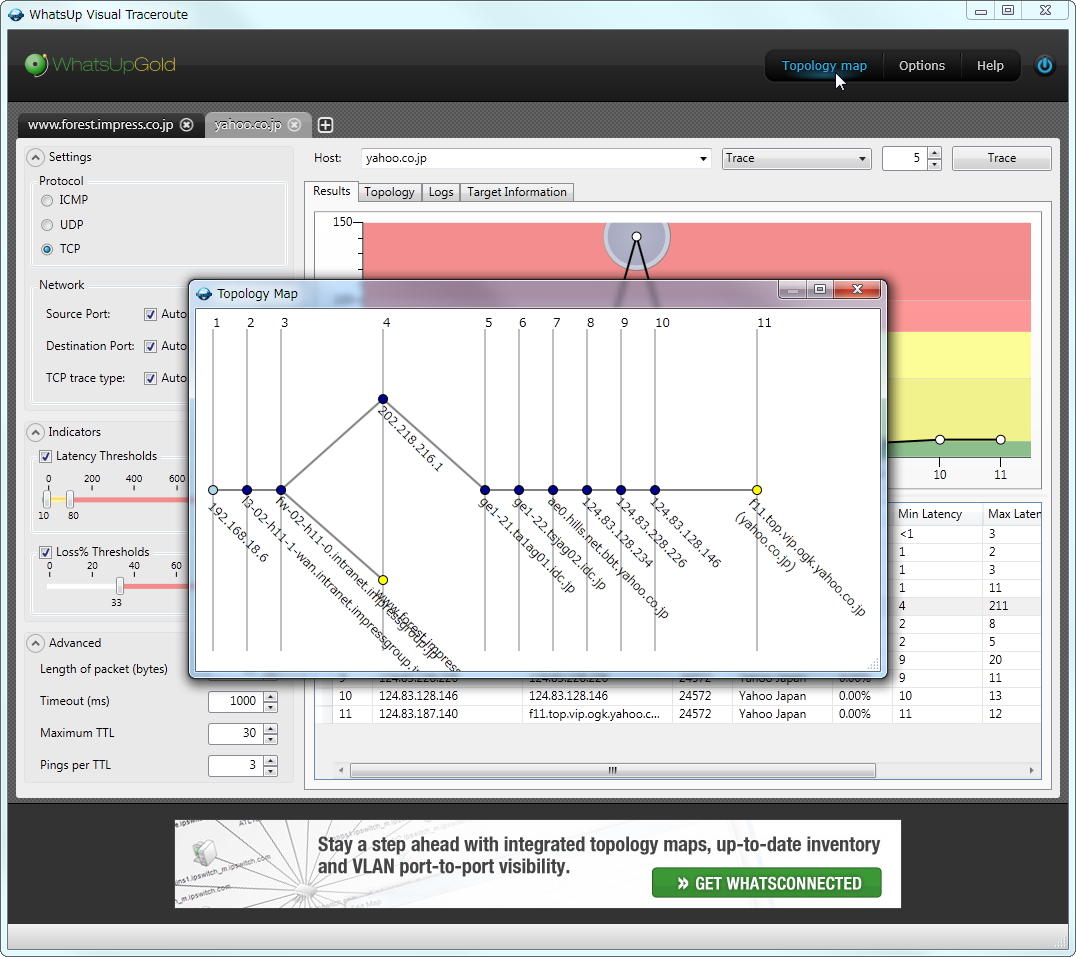Viewport: 1076px width, 957px height.
Task: Switch to the Results tab
Action: (331, 191)
